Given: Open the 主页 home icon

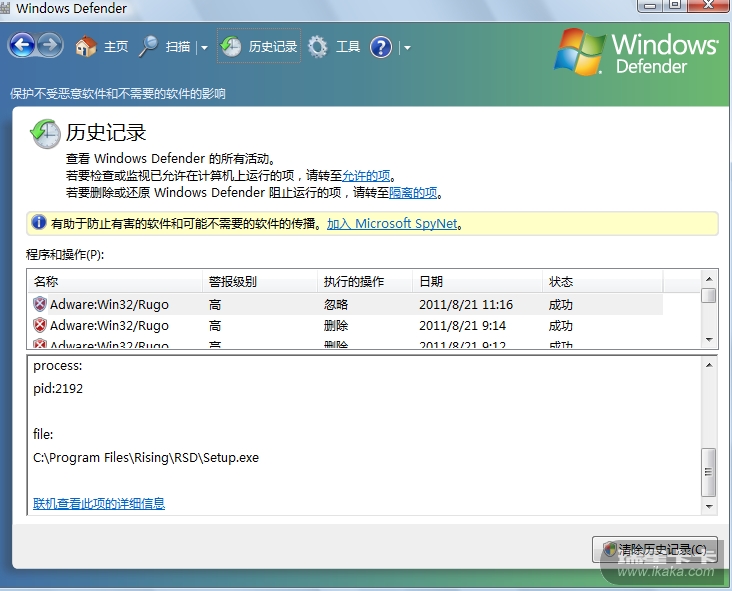Looking at the screenshot, I should [86, 47].
